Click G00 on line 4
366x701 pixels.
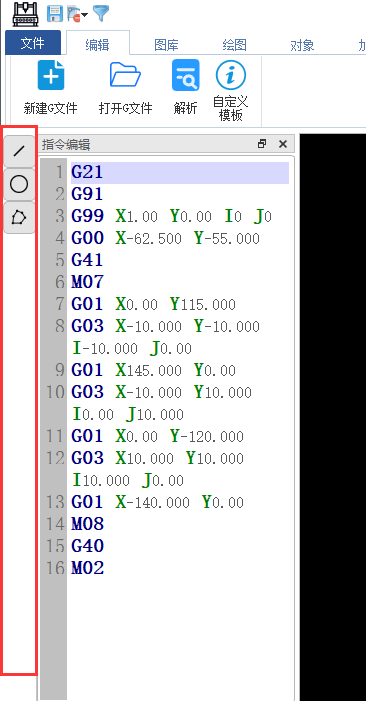tap(87, 238)
